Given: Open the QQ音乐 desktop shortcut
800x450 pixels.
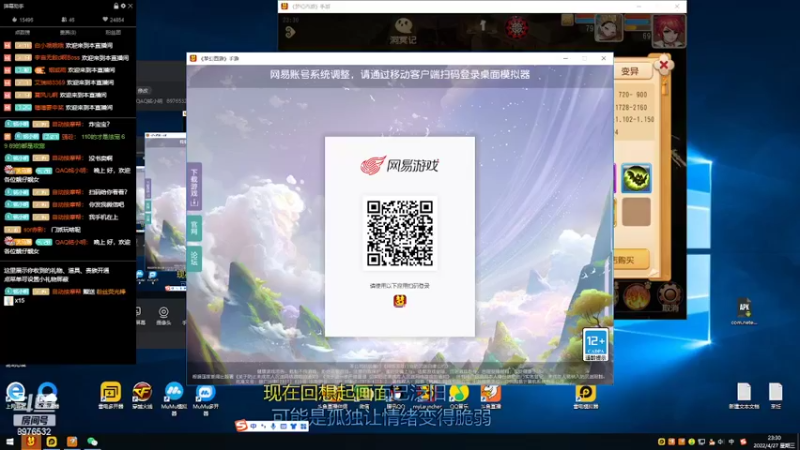Looking at the screenshot, I should (x=459, y=396).
